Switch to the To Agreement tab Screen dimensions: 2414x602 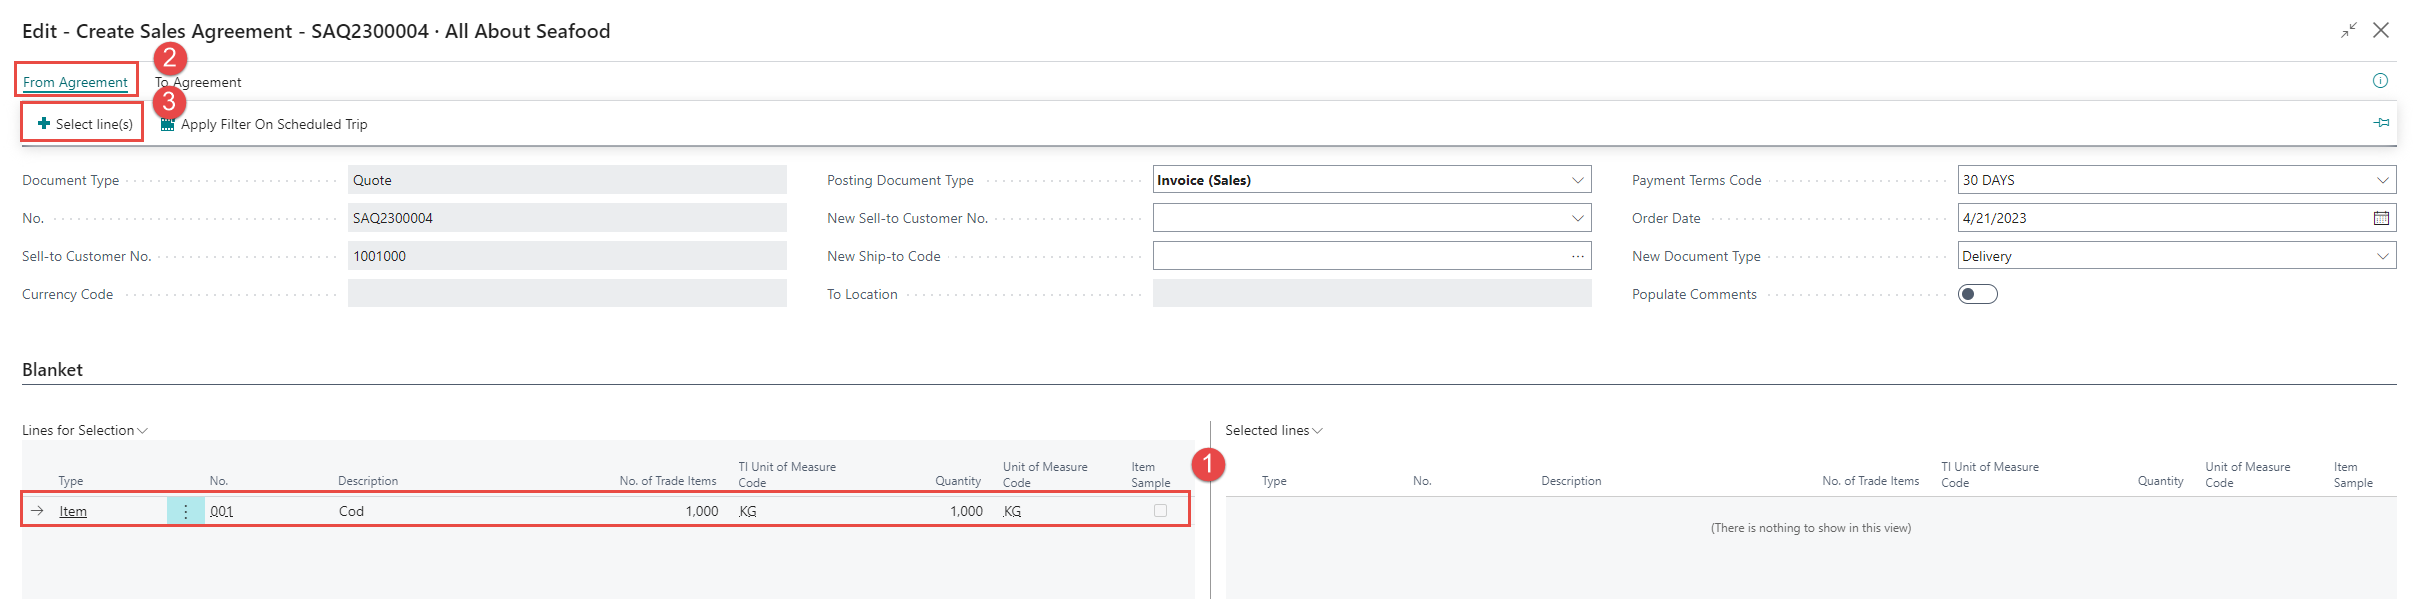[199, 82]
